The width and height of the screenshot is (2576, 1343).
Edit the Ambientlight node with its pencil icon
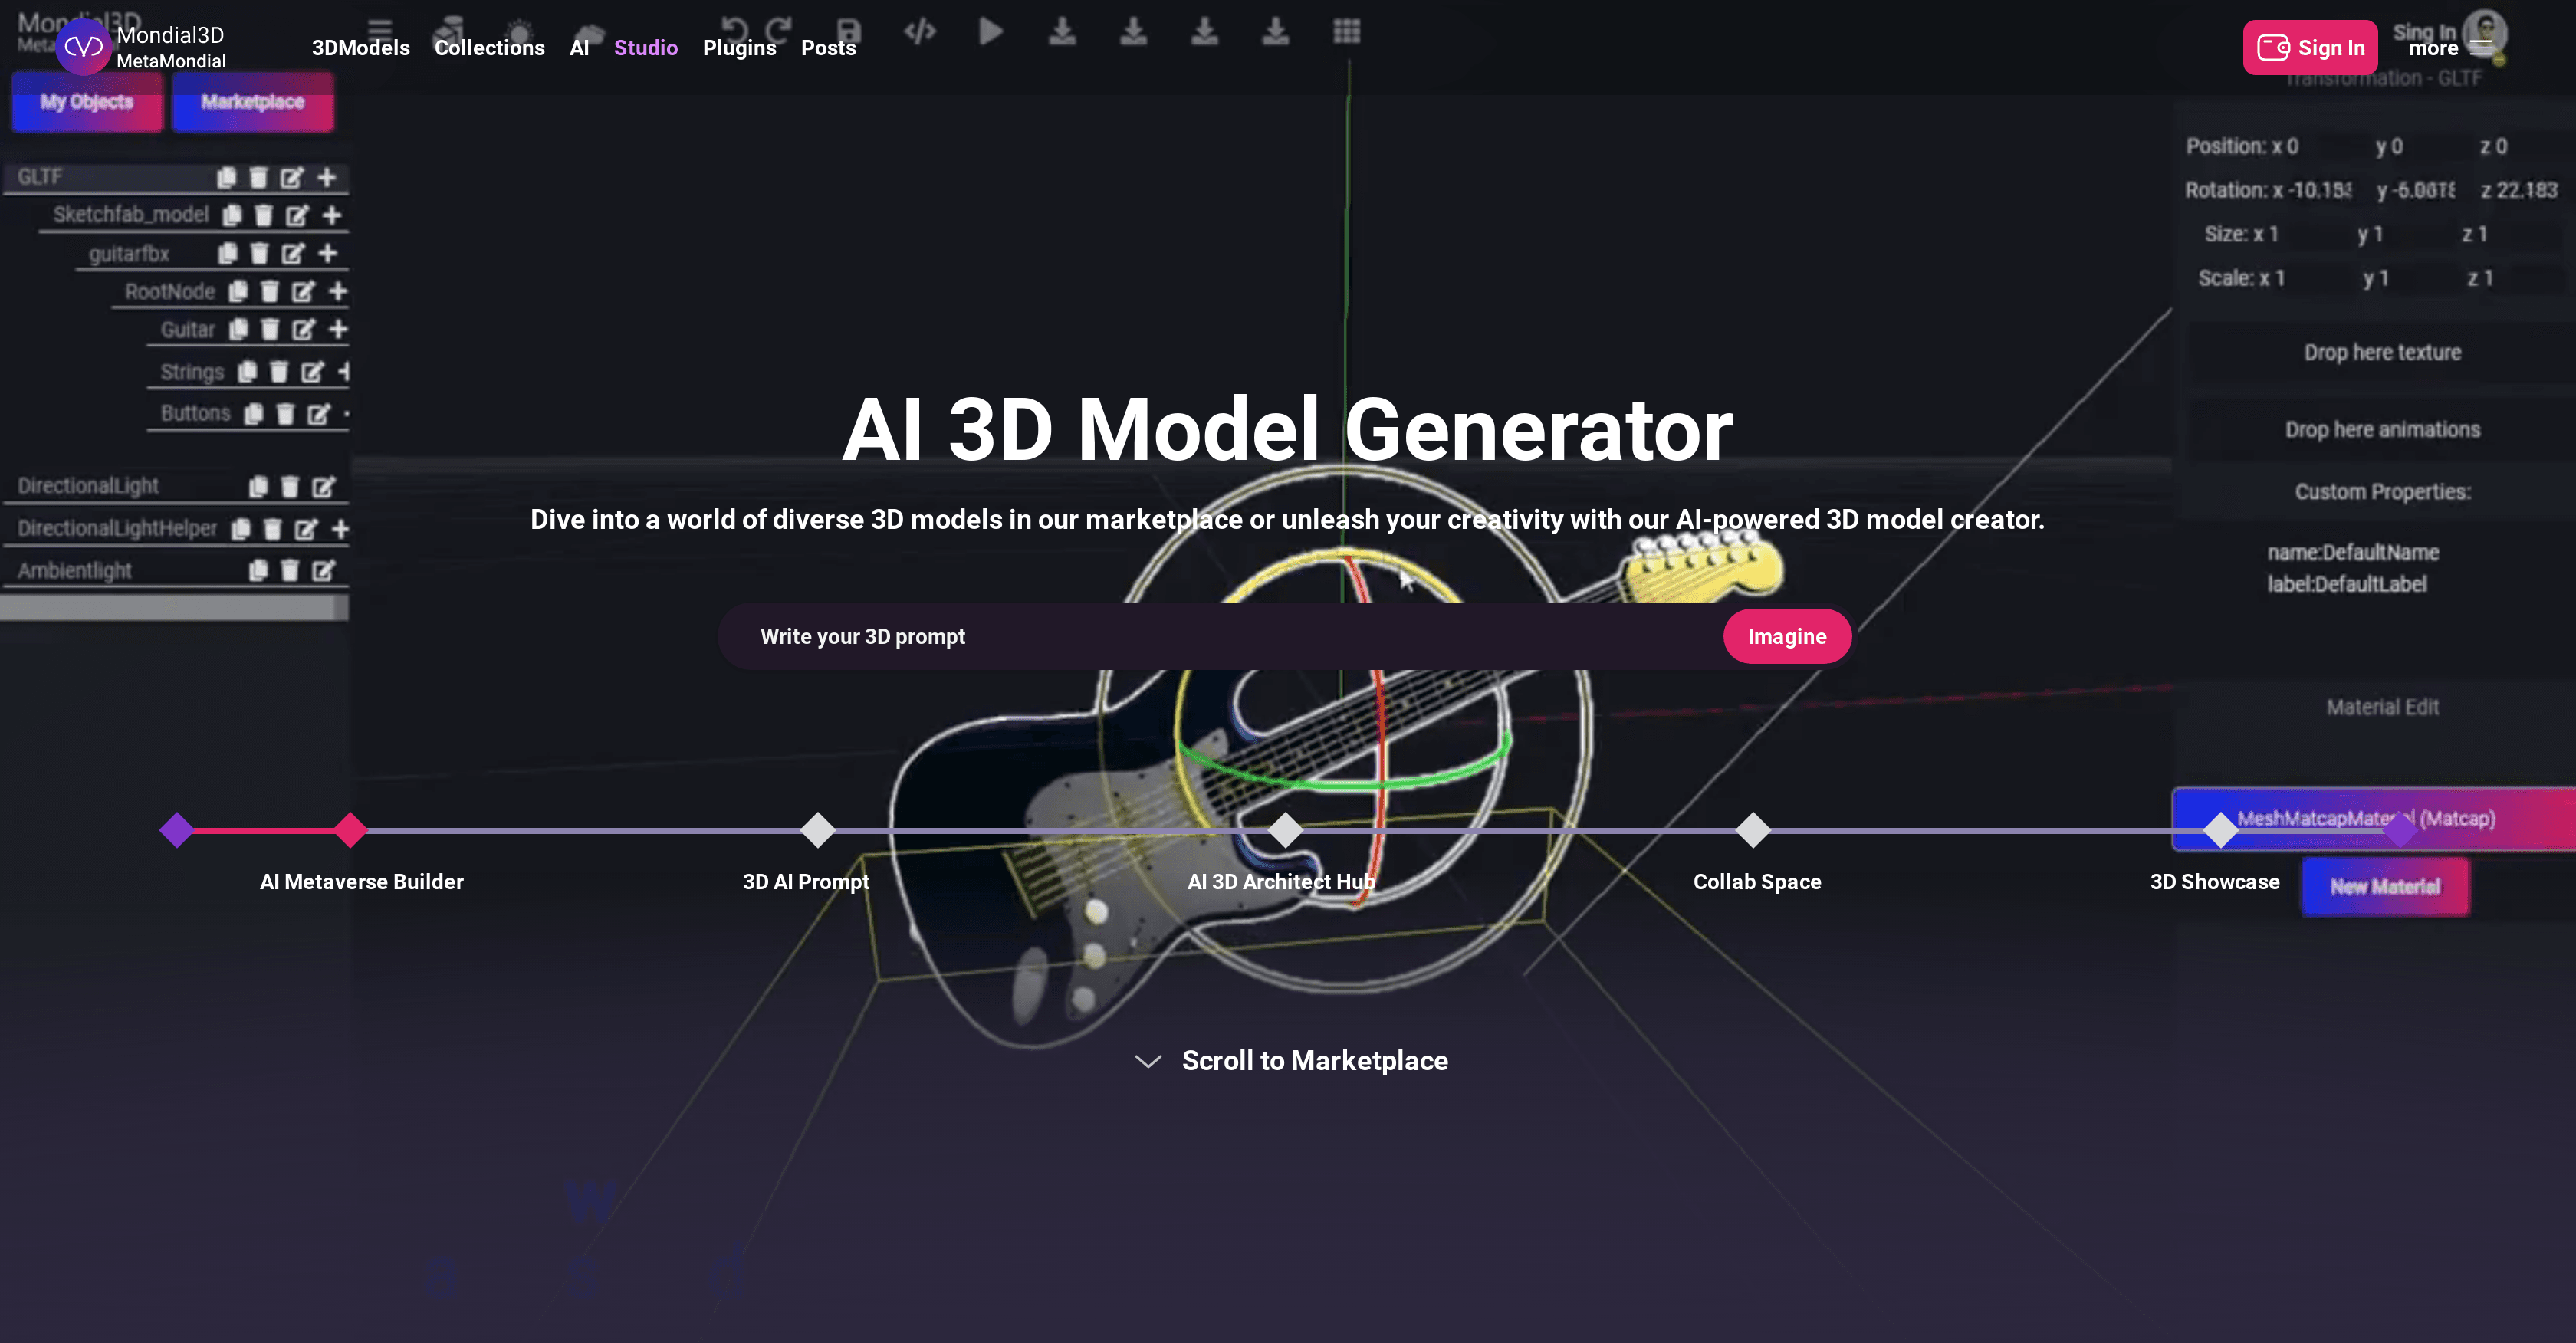coord(322,570)
